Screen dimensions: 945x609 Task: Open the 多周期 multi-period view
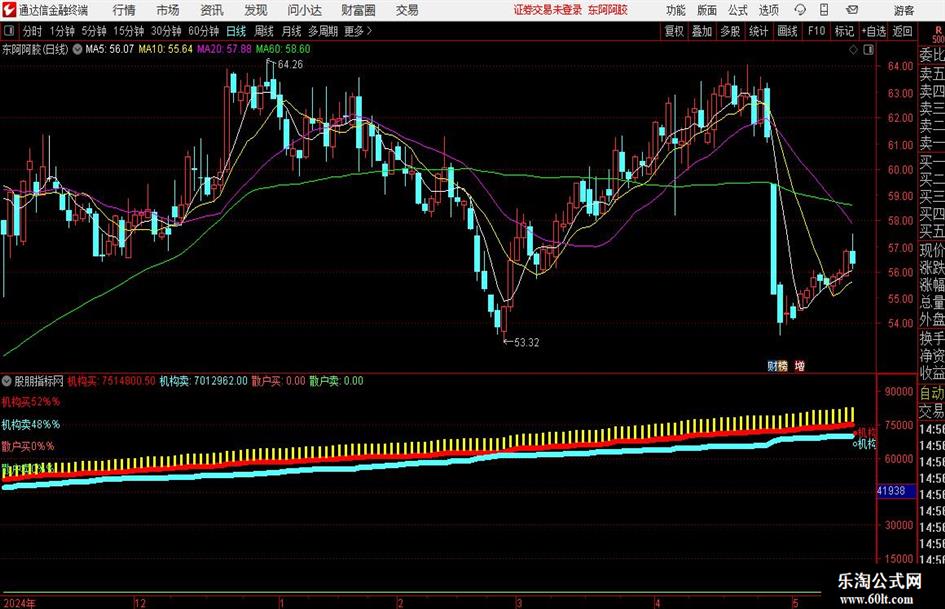tap(323, 31)
